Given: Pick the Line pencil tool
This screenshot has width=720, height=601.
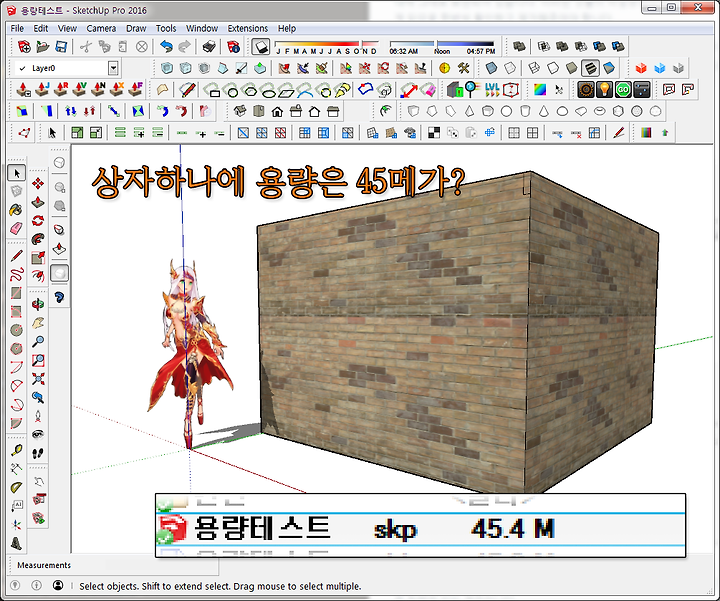Looking at the screenshot, I should click(16, 256).
